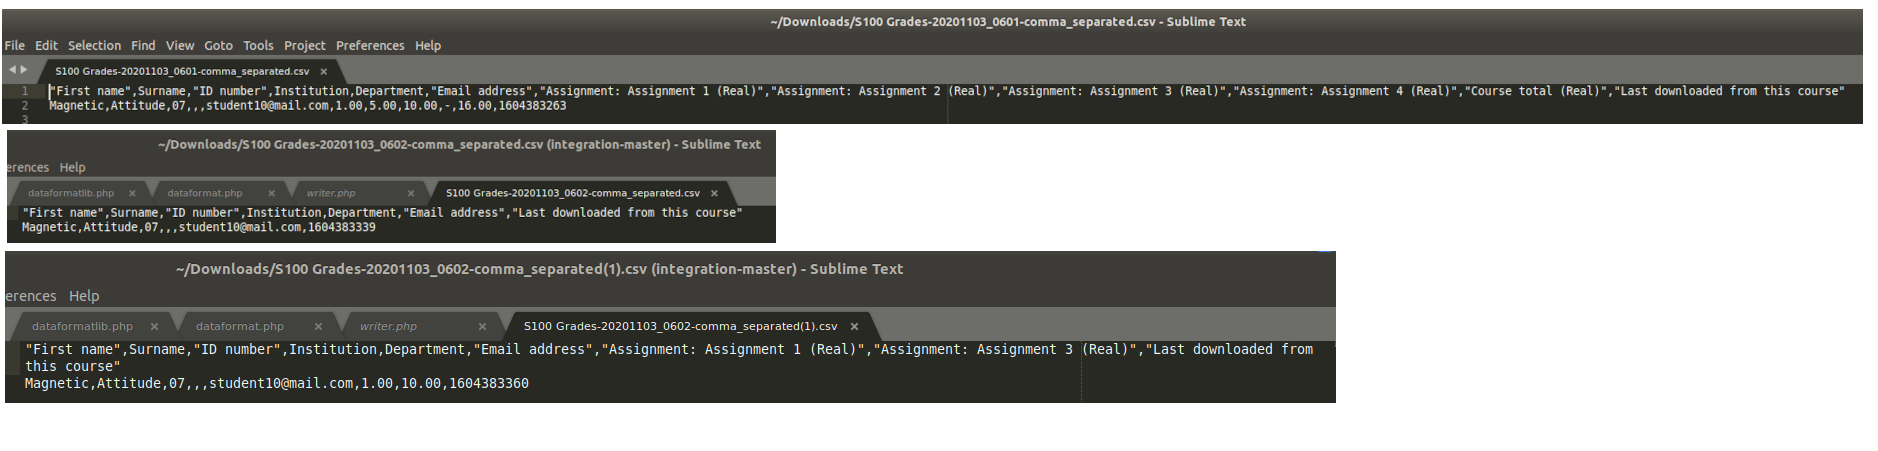Close dataformat.php tab in bottom window
This screenshot has height=451, width=1878.
[x=318, y=326]
